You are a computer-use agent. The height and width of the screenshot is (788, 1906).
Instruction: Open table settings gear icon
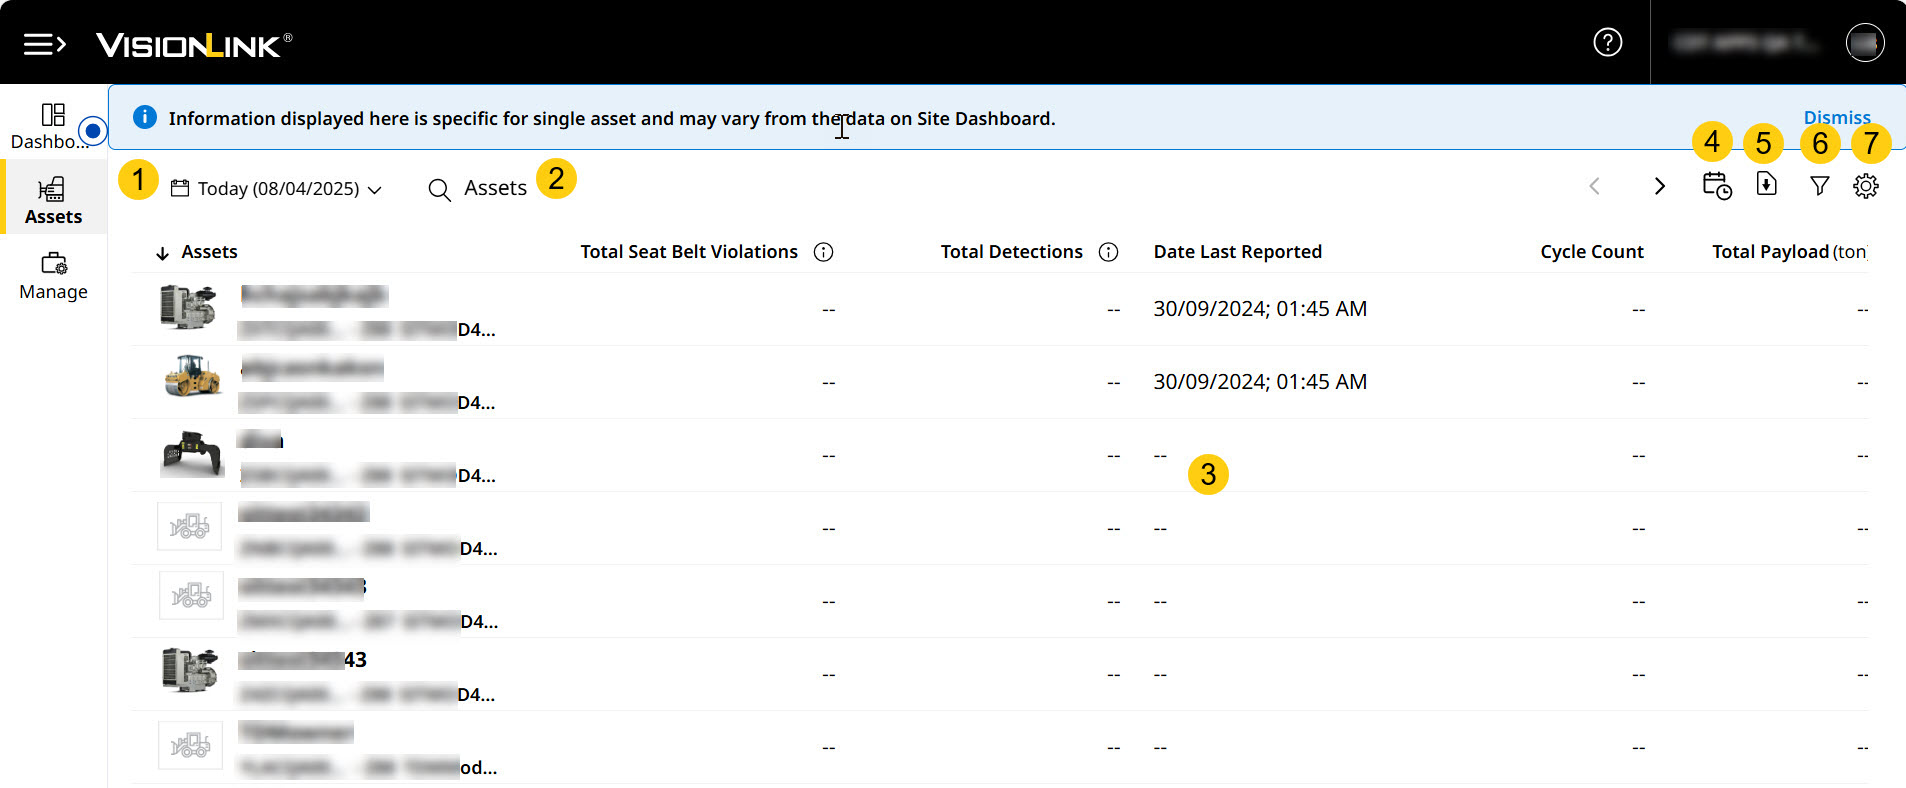(x=1865, y=186)
